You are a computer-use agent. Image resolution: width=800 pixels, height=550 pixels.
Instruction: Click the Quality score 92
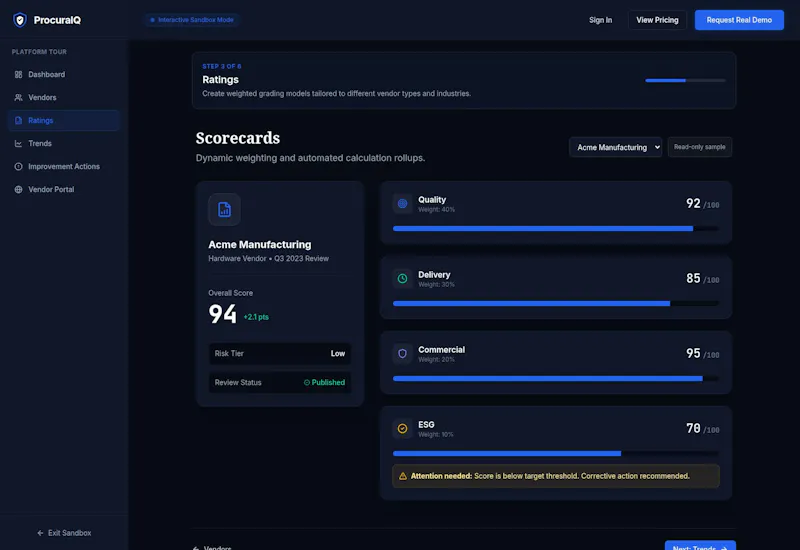693,204
